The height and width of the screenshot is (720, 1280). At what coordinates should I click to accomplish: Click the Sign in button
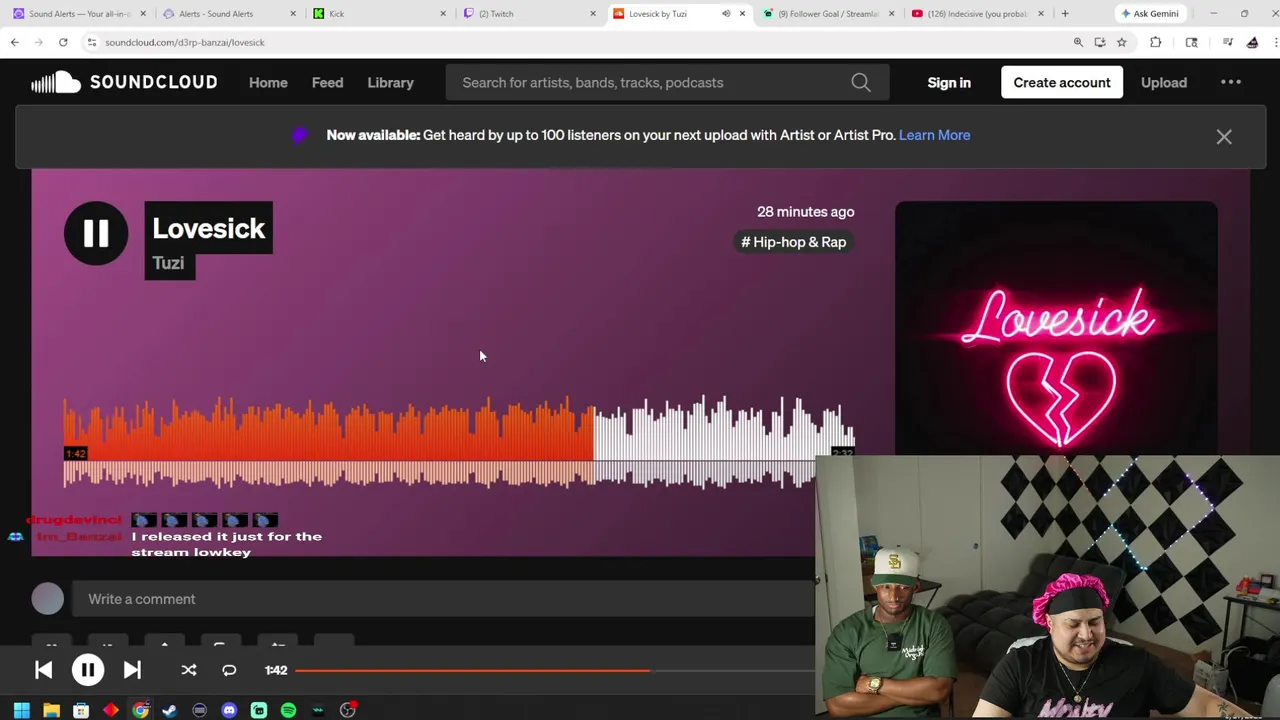point(949,82)
